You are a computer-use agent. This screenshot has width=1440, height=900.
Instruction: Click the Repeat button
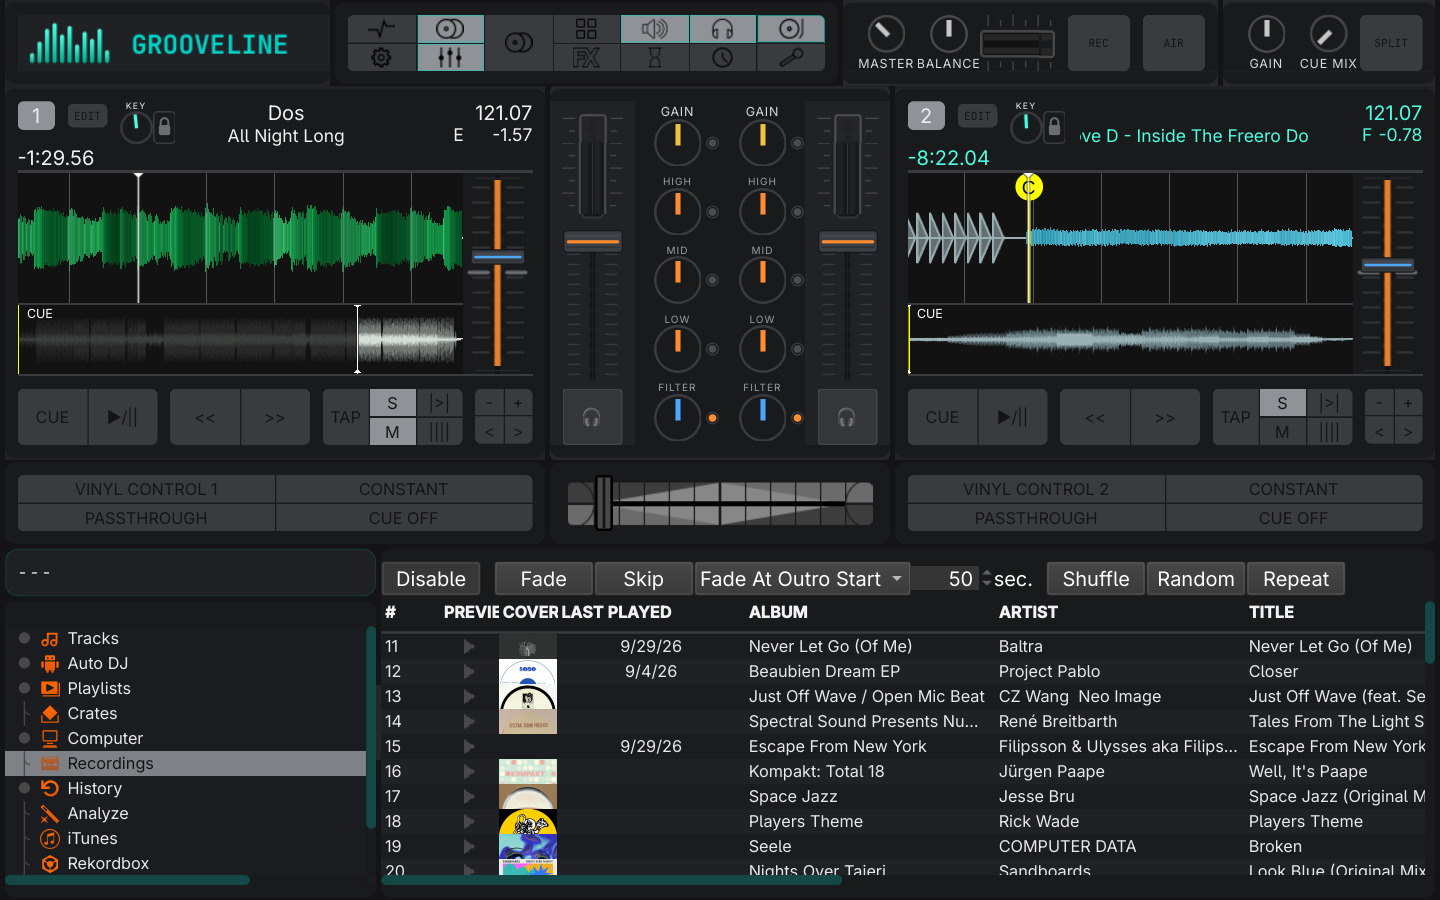(x=1296, y=579)
